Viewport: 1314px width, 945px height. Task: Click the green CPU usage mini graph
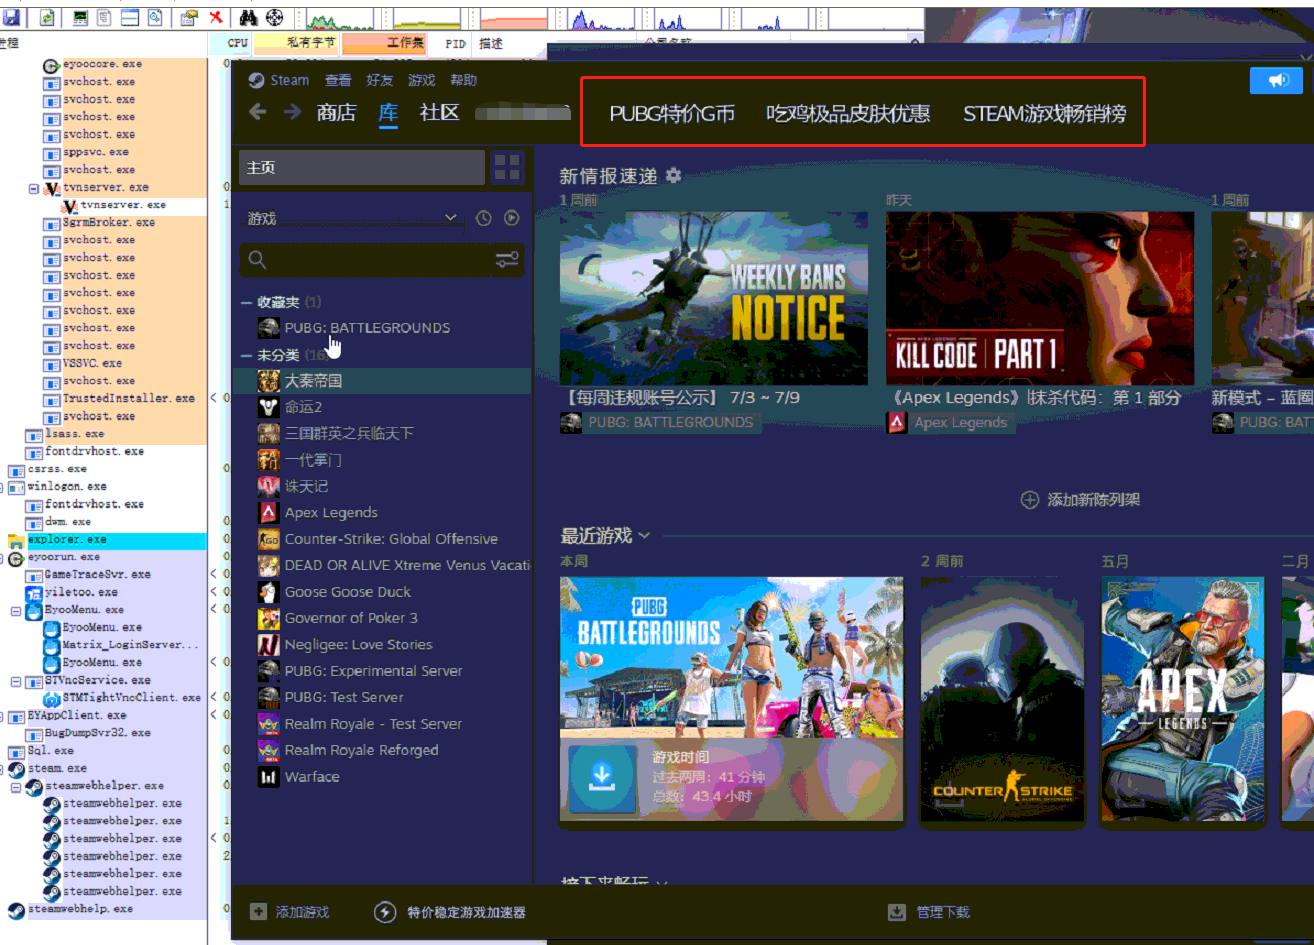point(340,18)
